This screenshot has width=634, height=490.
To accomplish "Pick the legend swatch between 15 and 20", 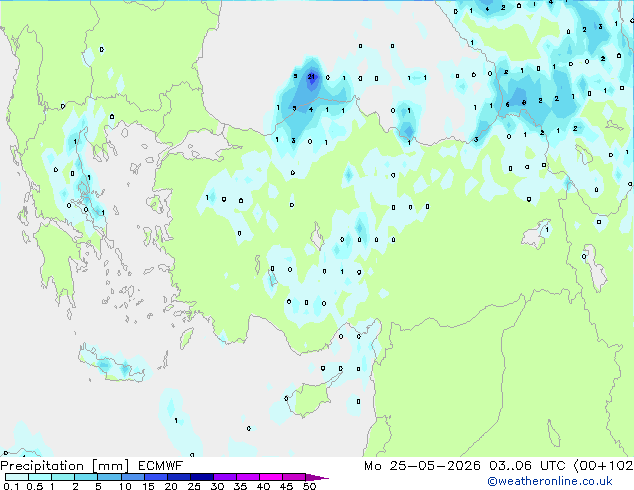I will click(x=155, y=477).
